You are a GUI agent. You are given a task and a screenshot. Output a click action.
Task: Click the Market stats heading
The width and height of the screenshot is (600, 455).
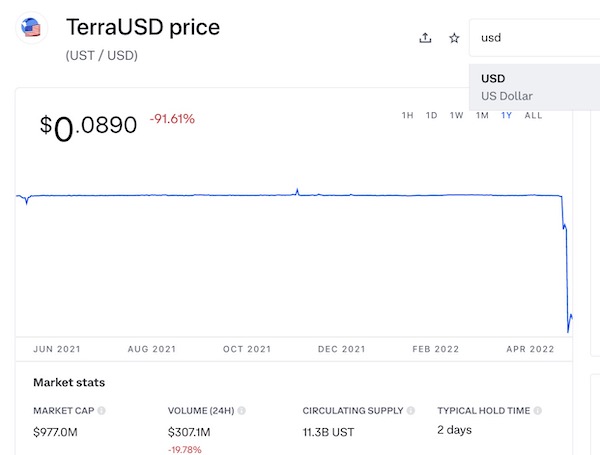(69, 382)
